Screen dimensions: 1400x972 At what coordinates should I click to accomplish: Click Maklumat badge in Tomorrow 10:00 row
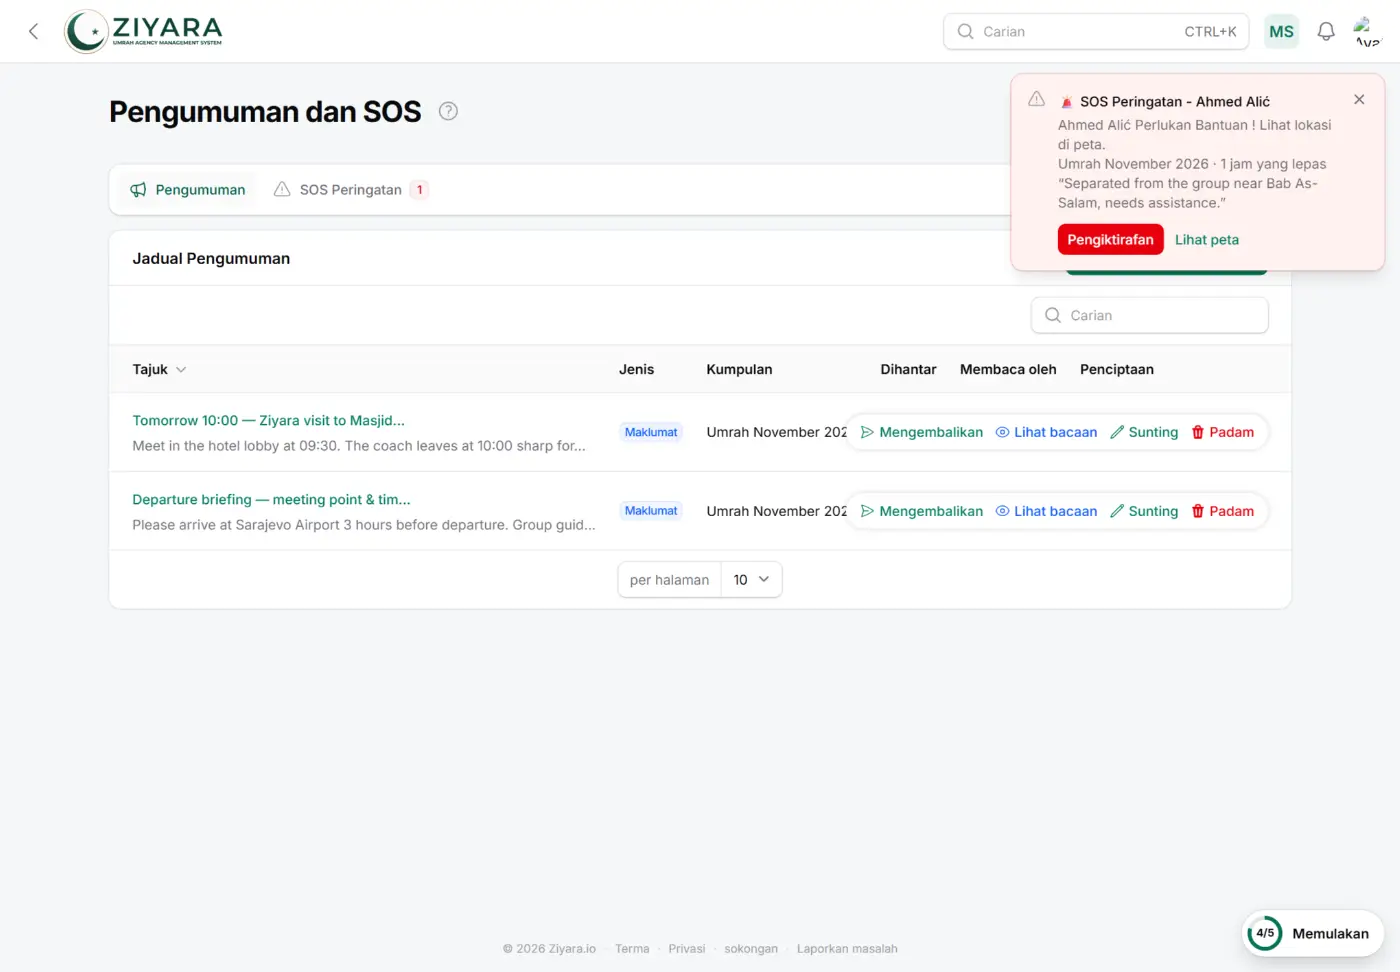[x=651, y=432]
